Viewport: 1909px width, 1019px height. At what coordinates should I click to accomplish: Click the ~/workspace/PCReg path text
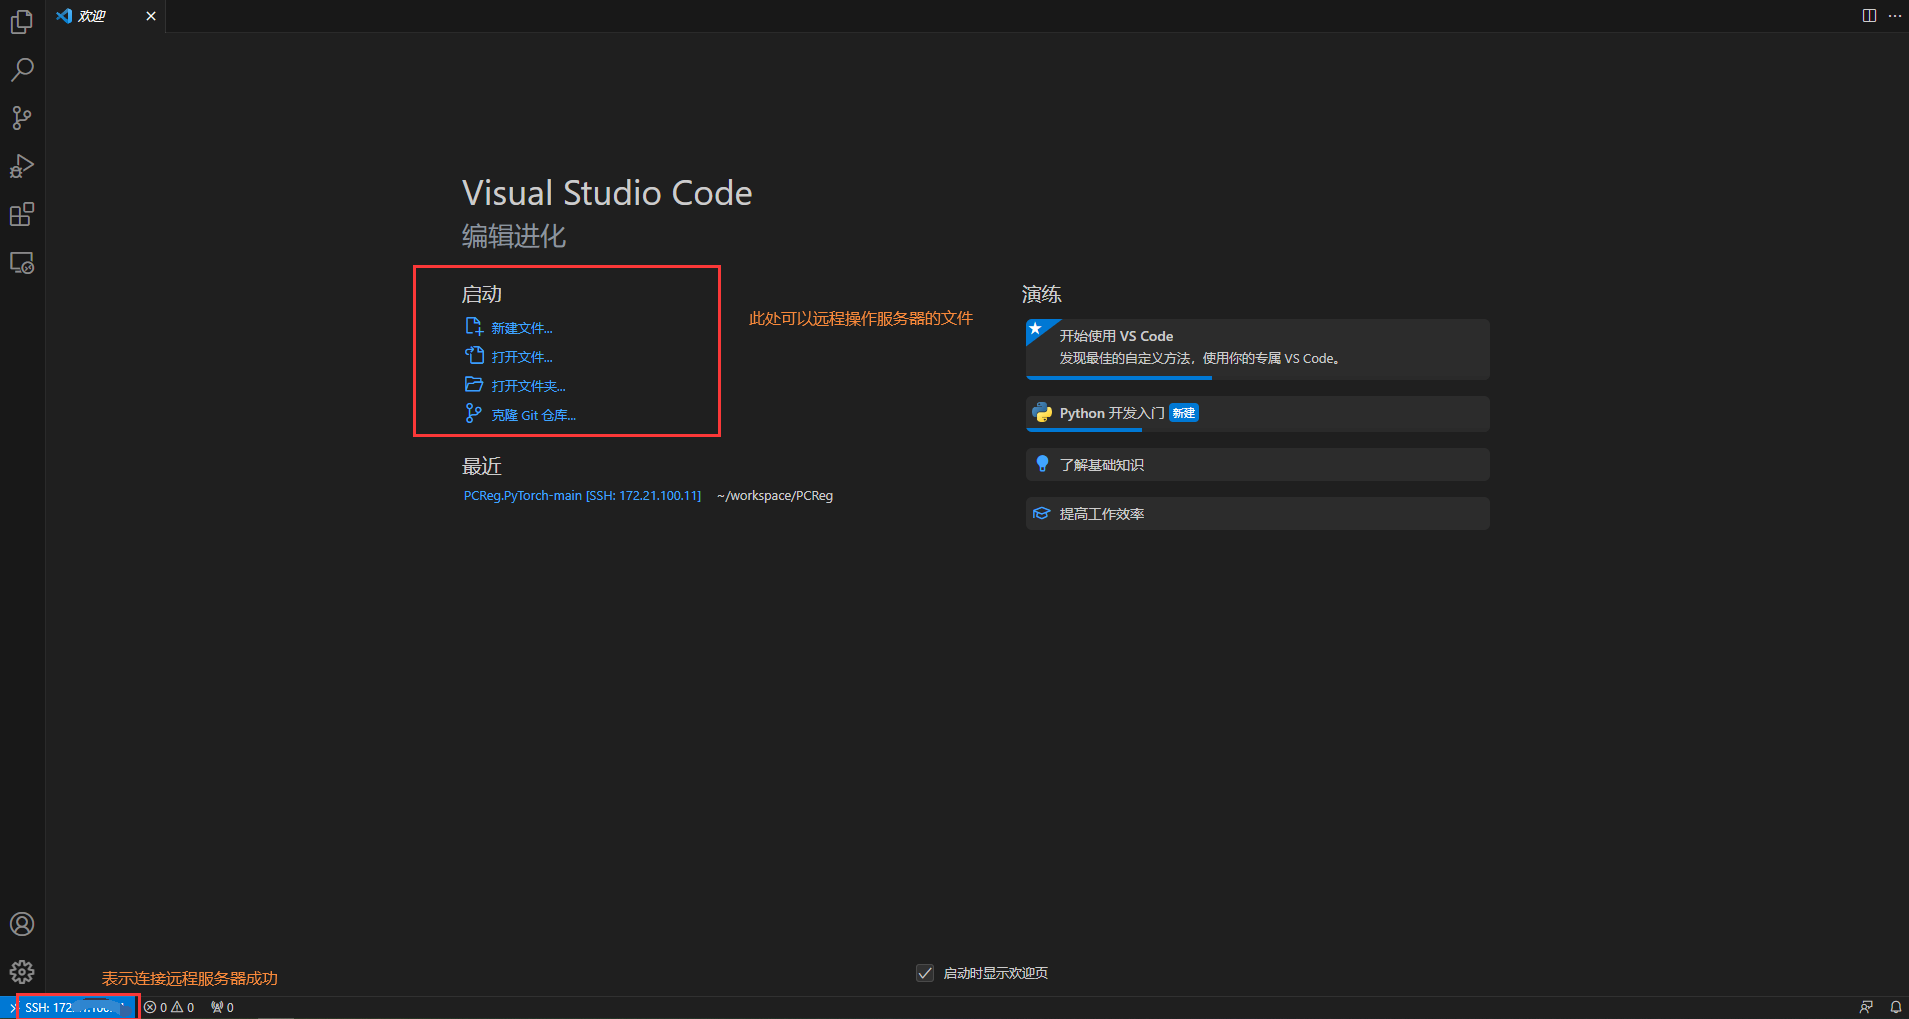pos(775,496)
